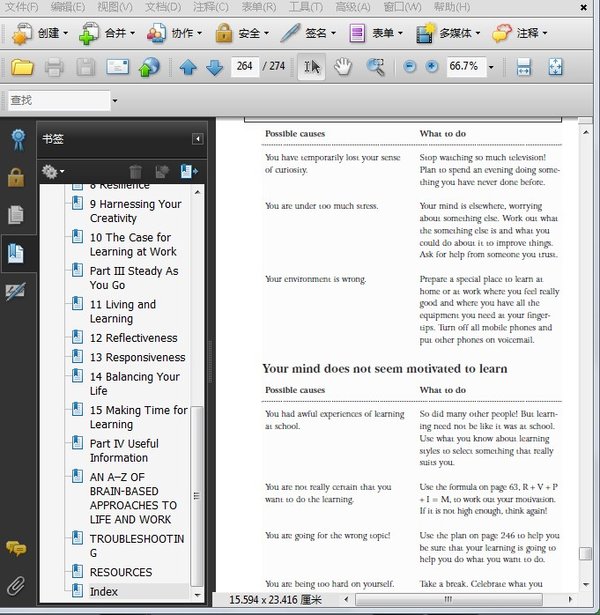Toggle the Select tool cursor button
Screen dimensions: 600x615
coord(312,68)
